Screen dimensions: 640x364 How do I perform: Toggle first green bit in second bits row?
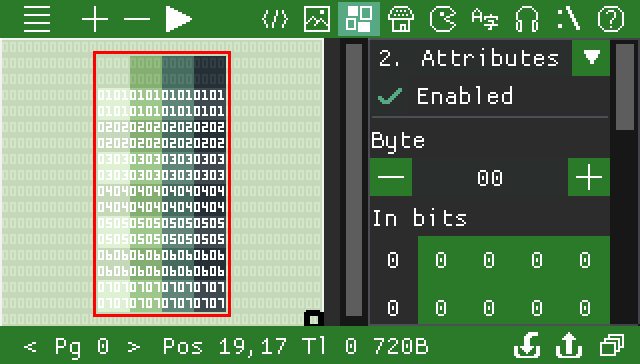(x=441, y=308)
